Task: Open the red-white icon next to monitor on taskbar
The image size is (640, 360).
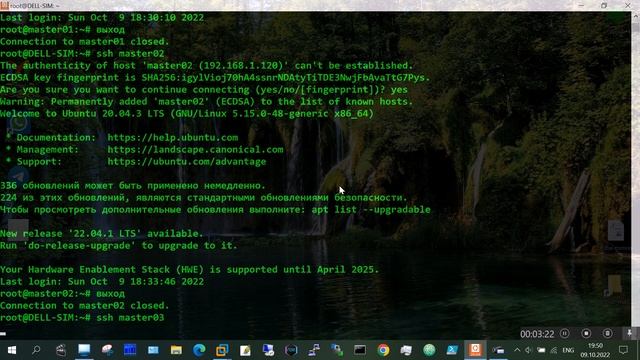Action: pos(107,350)
